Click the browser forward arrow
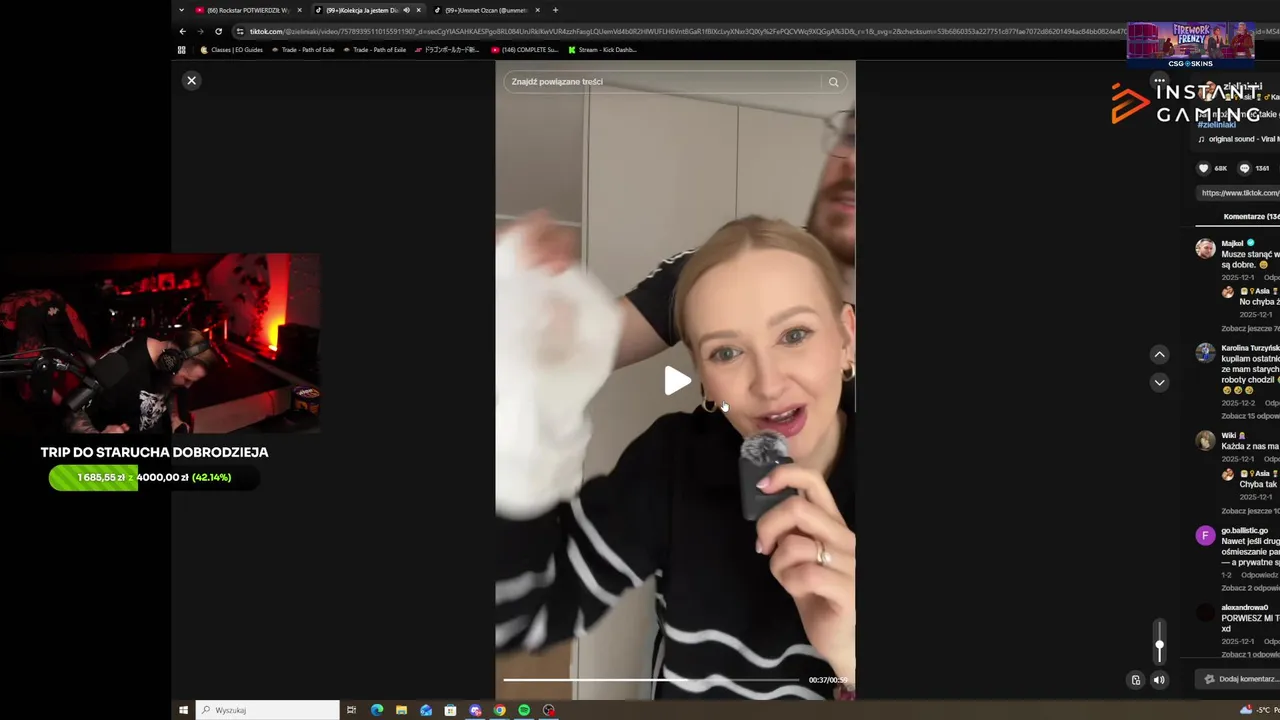 click(x=200, y=31)
